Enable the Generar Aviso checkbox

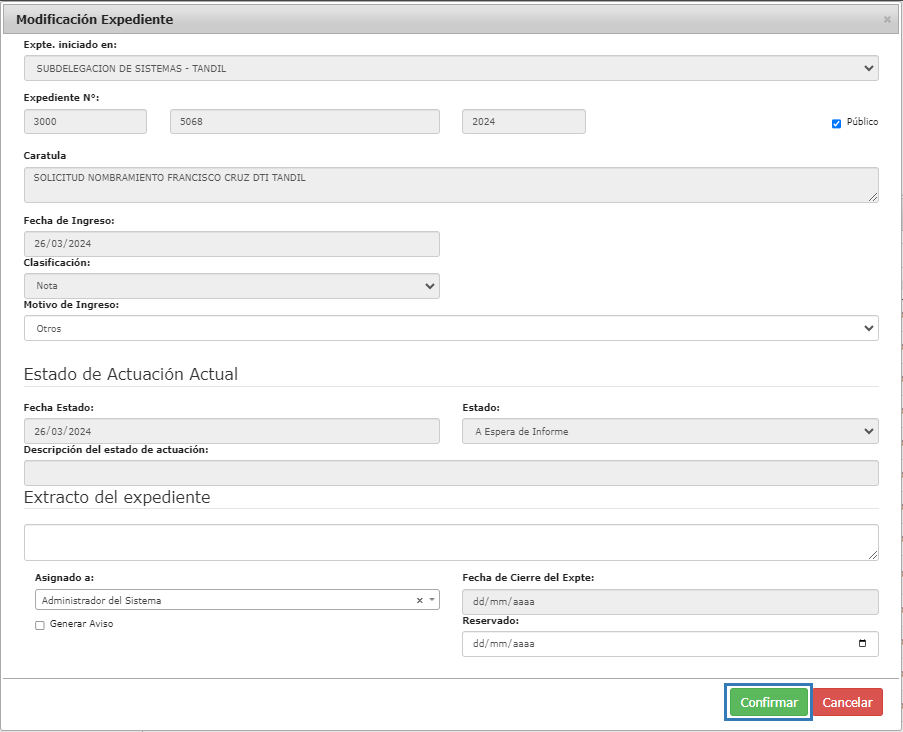point(40,625)
